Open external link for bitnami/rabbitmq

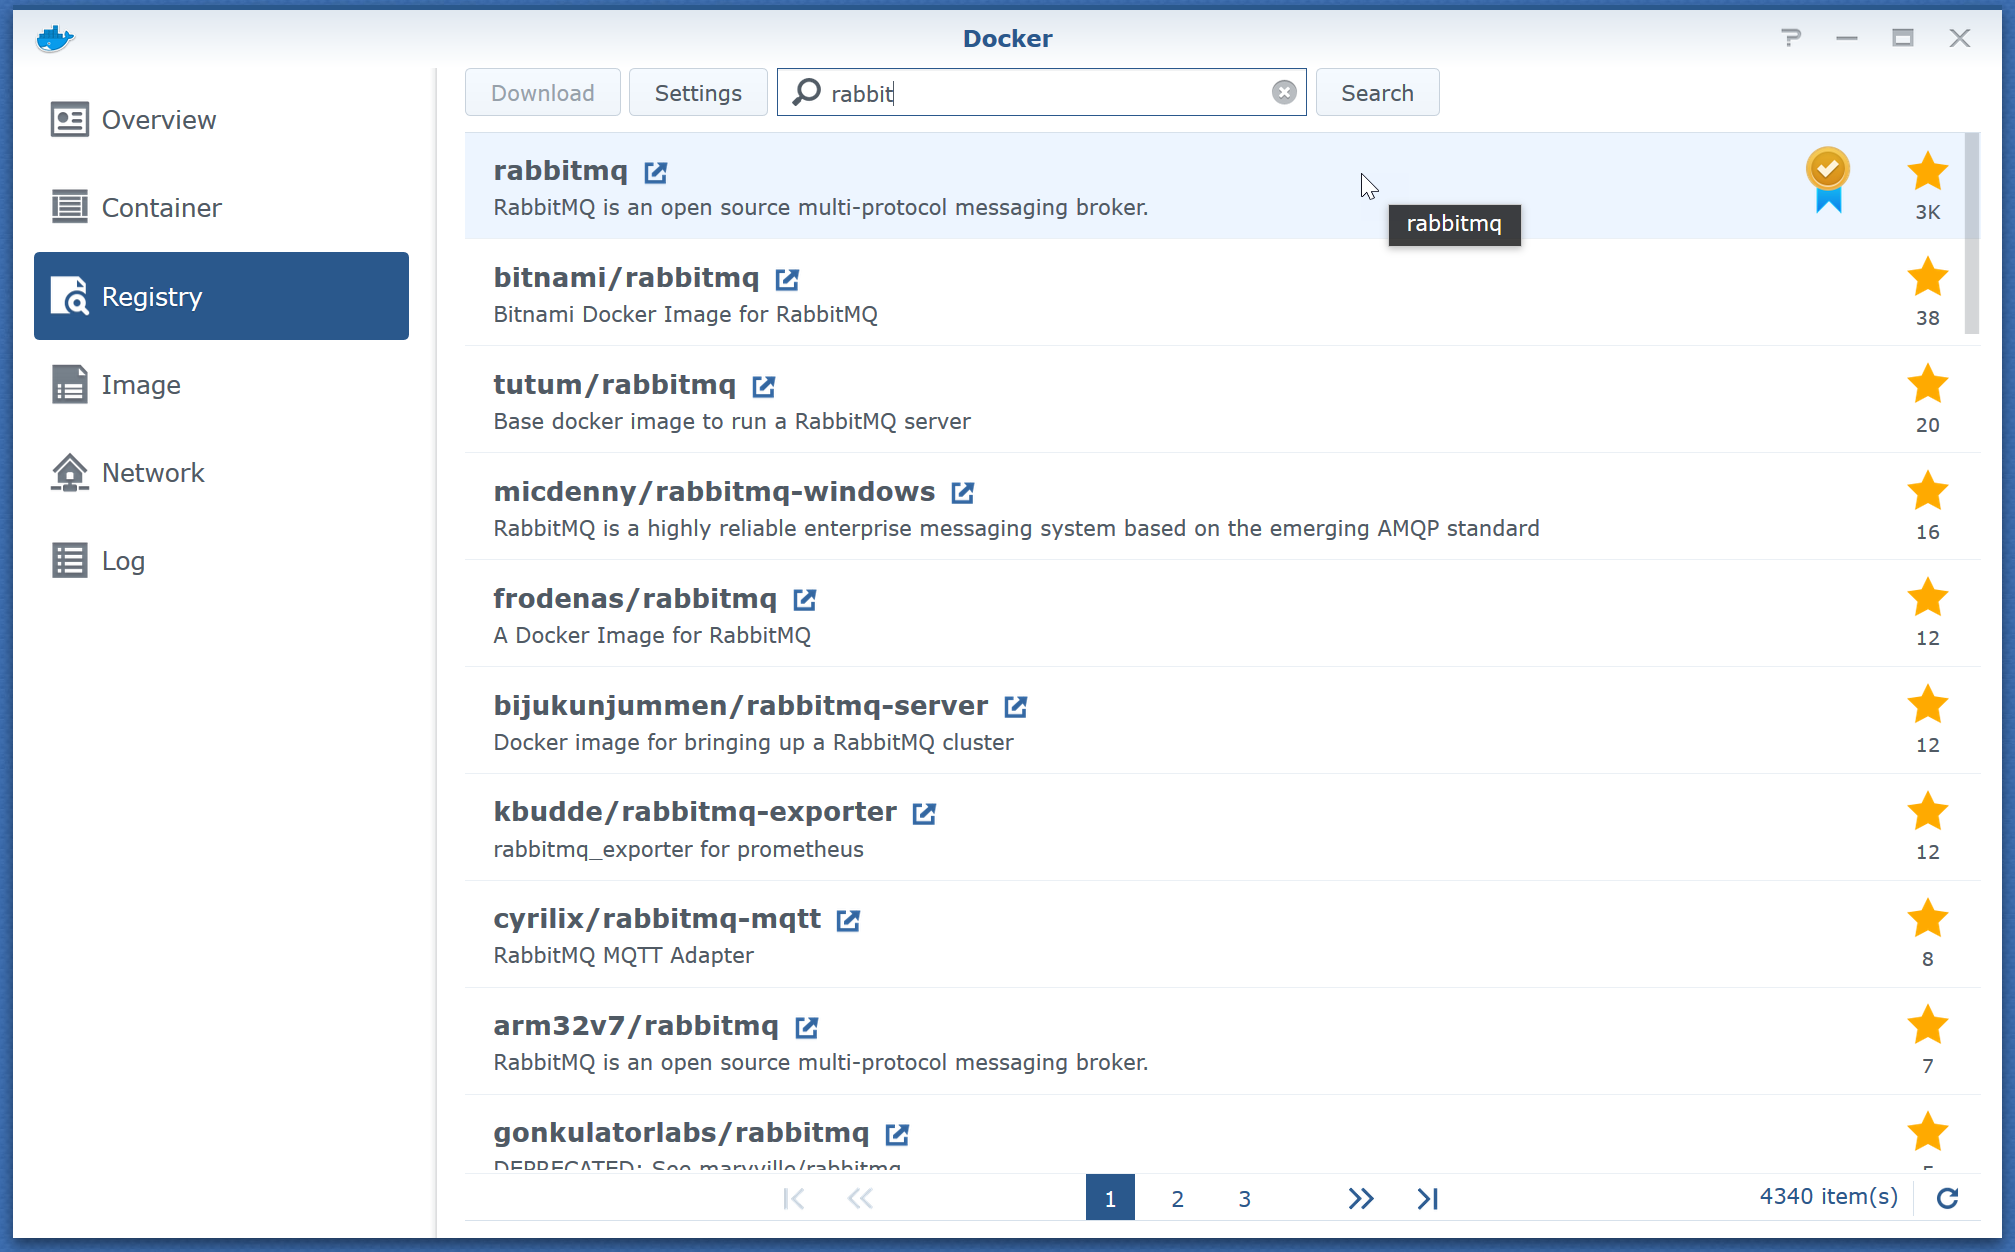pyautogui.click(x=787, y=279)
